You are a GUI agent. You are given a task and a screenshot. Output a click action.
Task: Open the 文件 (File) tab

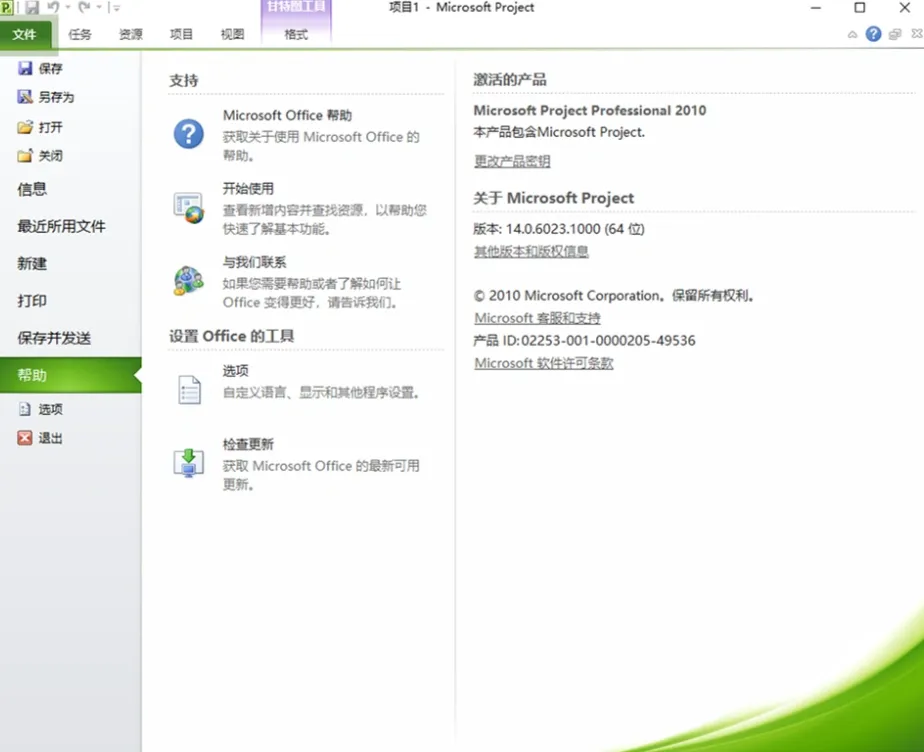pyautogui.click(x=25, y=34)
